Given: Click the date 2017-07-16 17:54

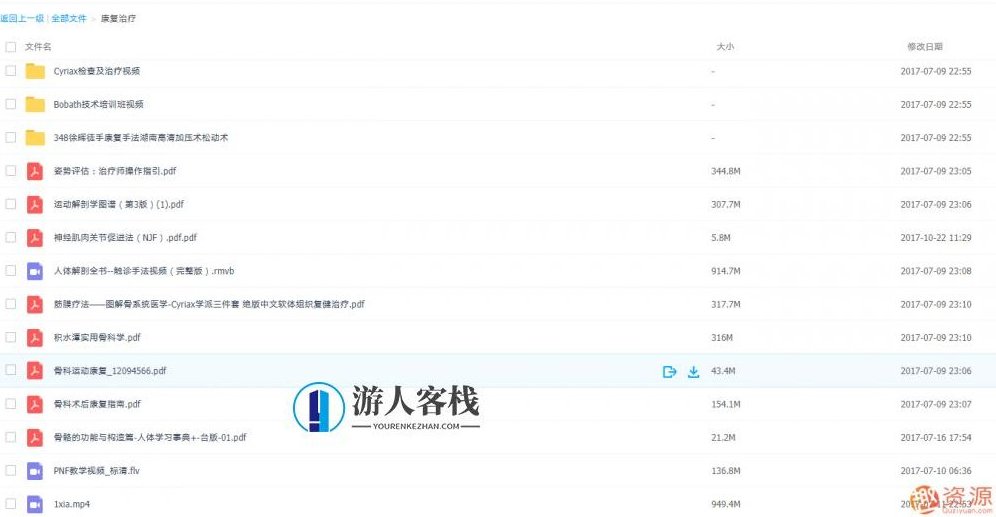Looking at the screenshot, I should 936,438.
